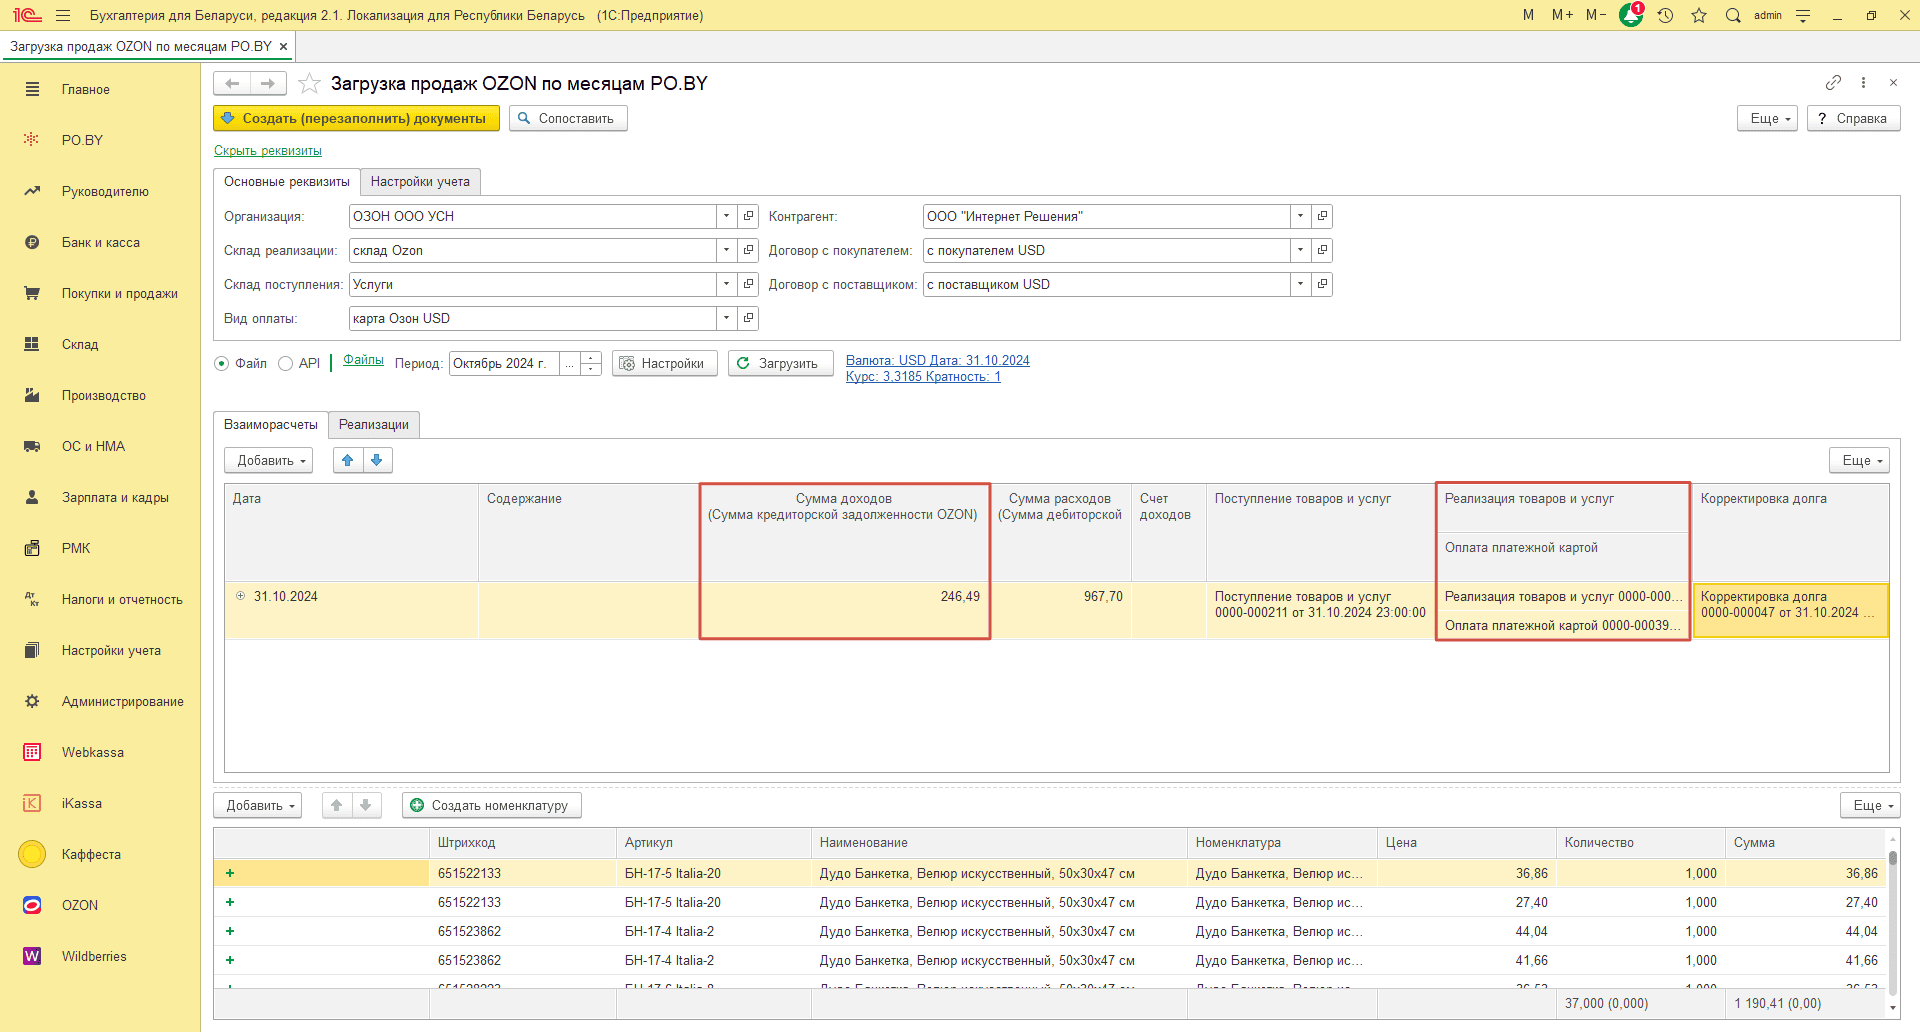Click the Скрыть реквизиты link
The image size is (1920, 1032).
tap(268, 151)
